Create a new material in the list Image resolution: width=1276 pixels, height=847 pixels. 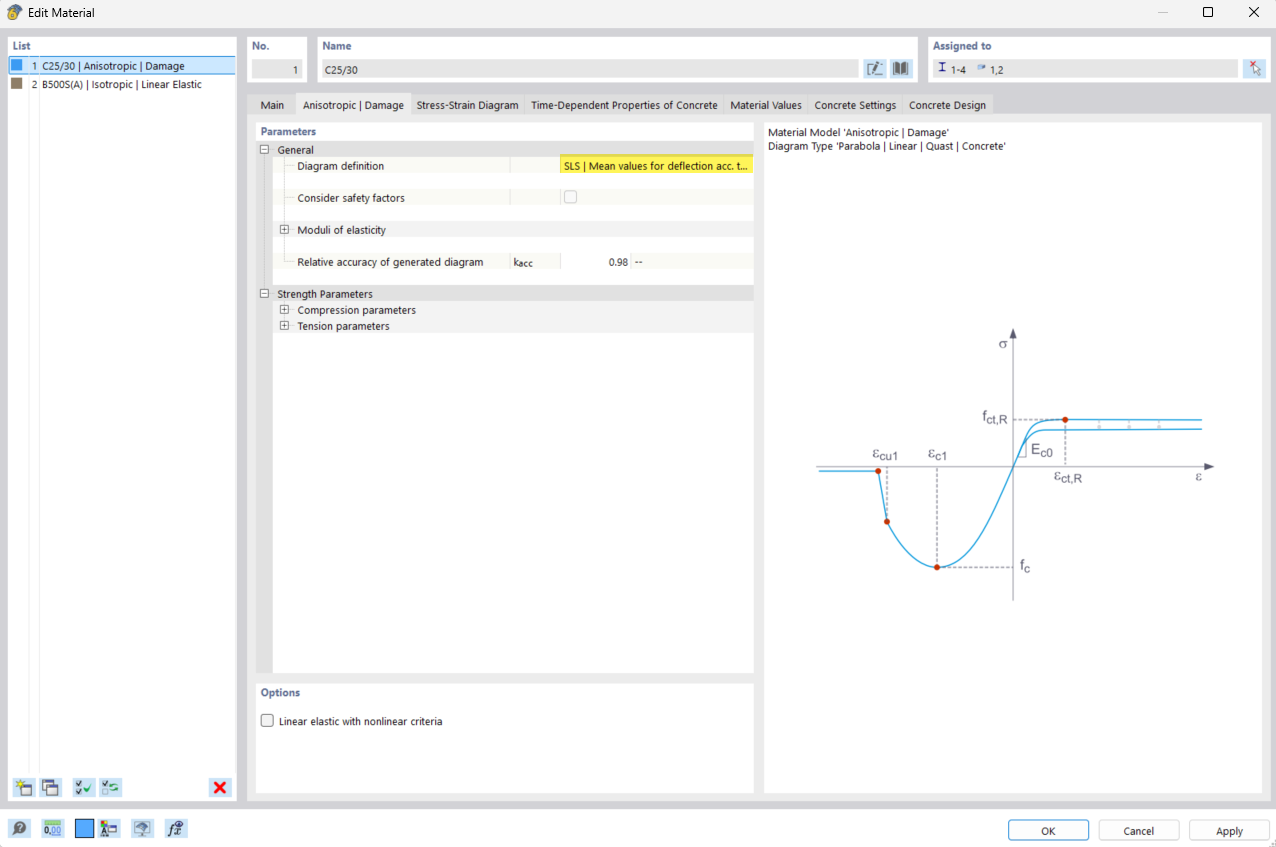[23, 787]
